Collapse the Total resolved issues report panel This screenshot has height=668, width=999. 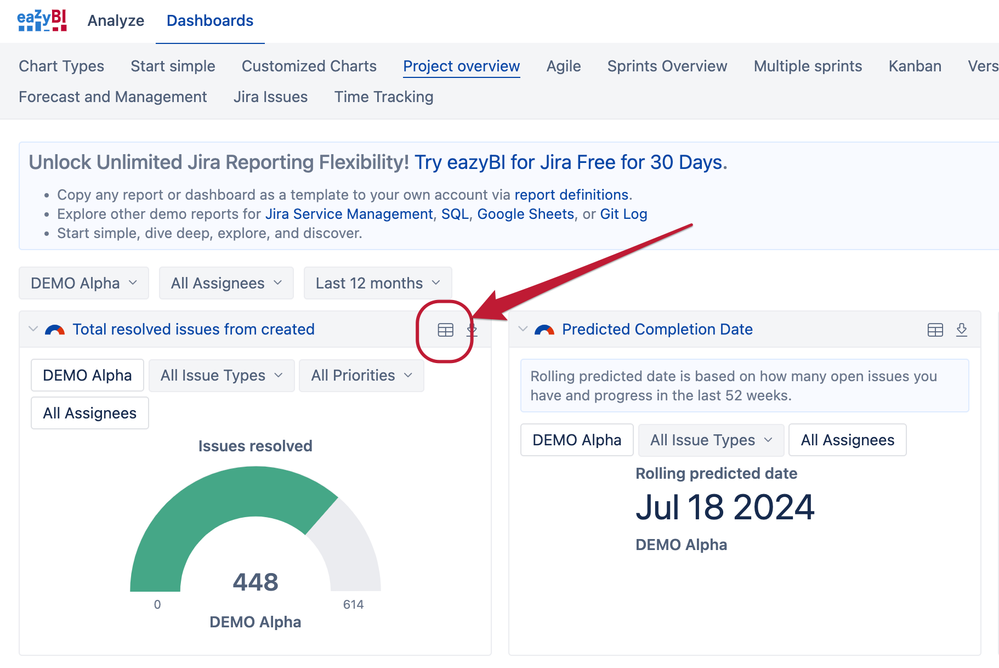pyautogui.click(x=33, y=329)
